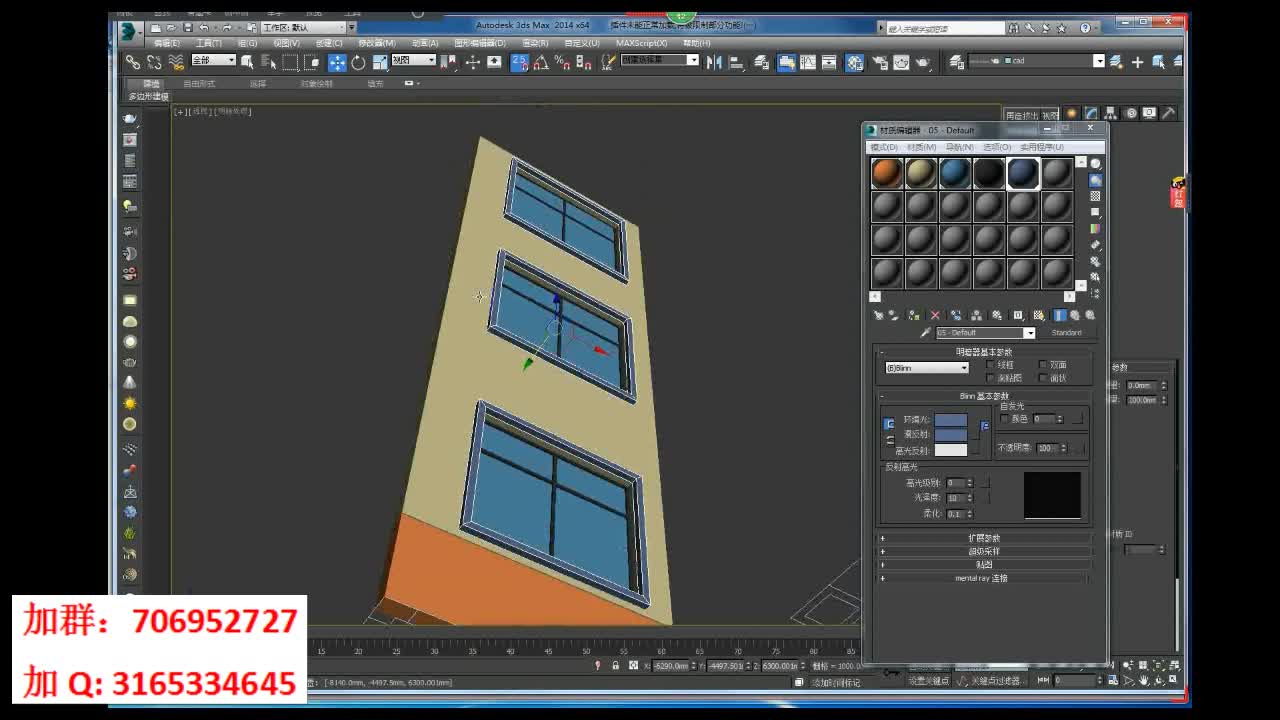Enable the 双面 (two-sided) checkbox
The image size is (1280, 720).
1041,365
